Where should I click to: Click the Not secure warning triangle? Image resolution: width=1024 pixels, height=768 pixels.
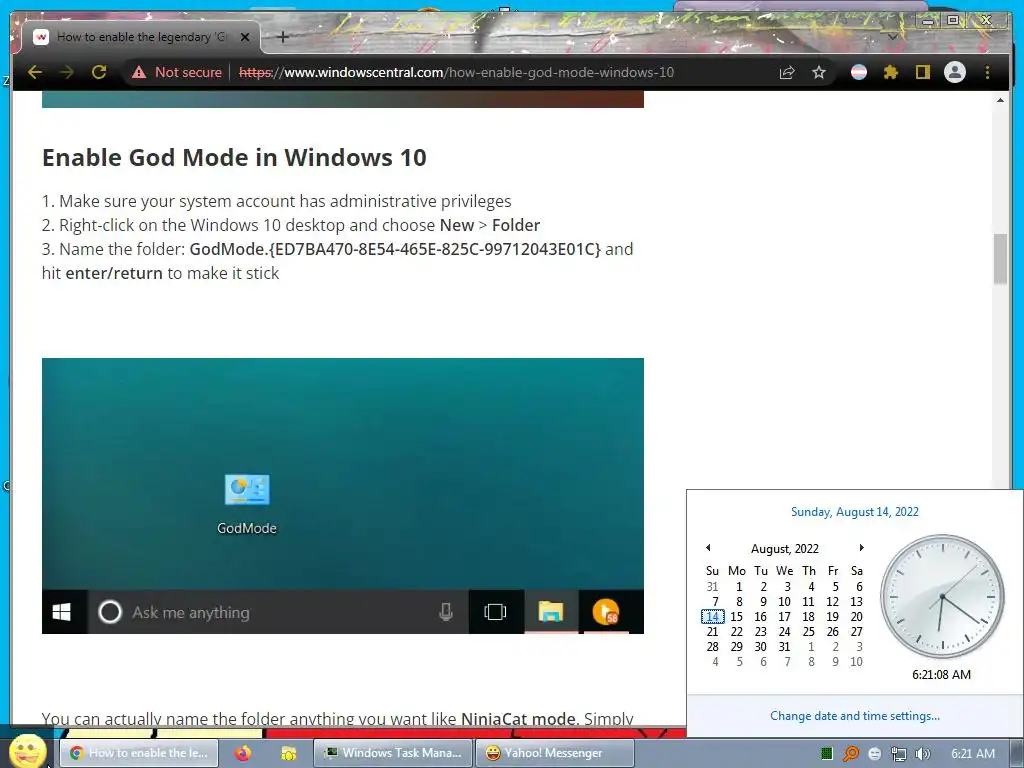click(139, 72)
